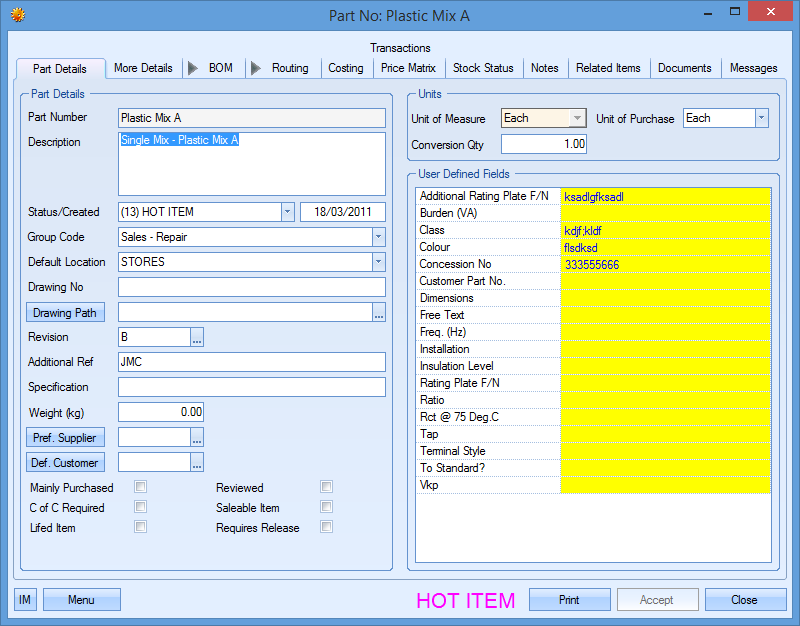
Task: Select the yellow Colour field value cell
Action: [x=665, y=247]
